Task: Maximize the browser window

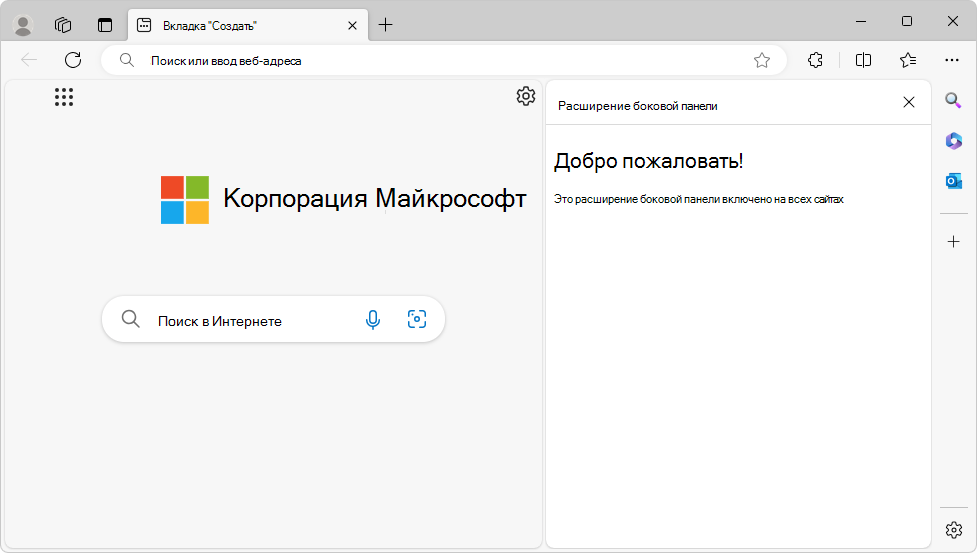Action: click(x=907, y=21)
